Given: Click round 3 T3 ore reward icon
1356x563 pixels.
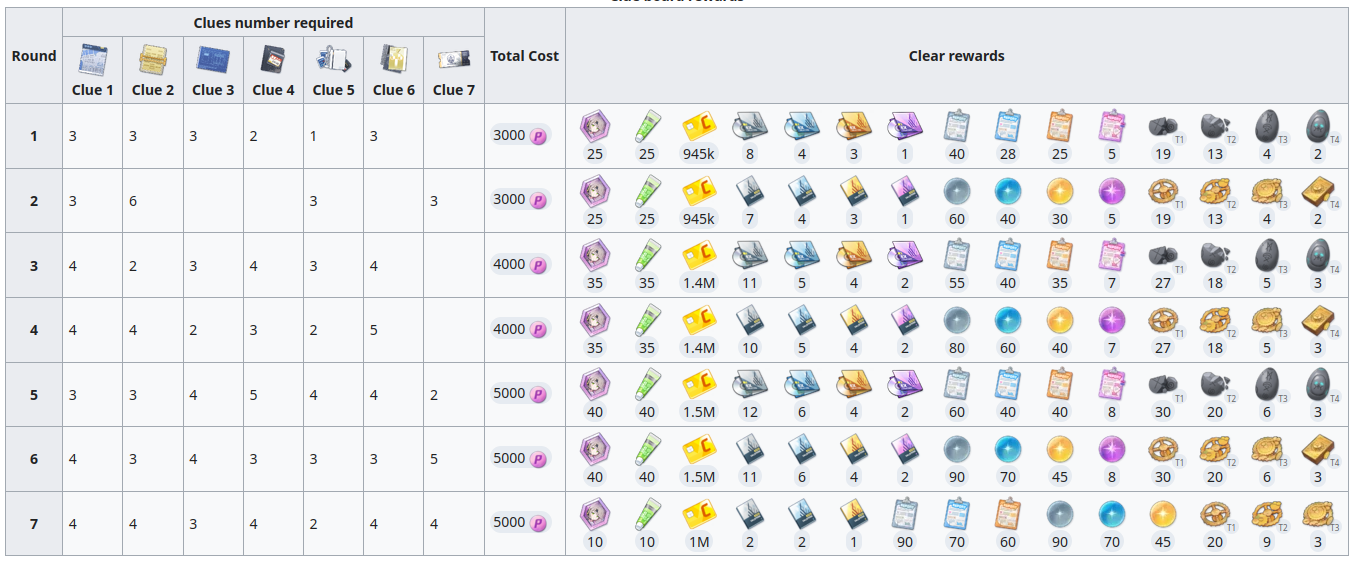Looking at the screenshot, I should [1266, 254].
